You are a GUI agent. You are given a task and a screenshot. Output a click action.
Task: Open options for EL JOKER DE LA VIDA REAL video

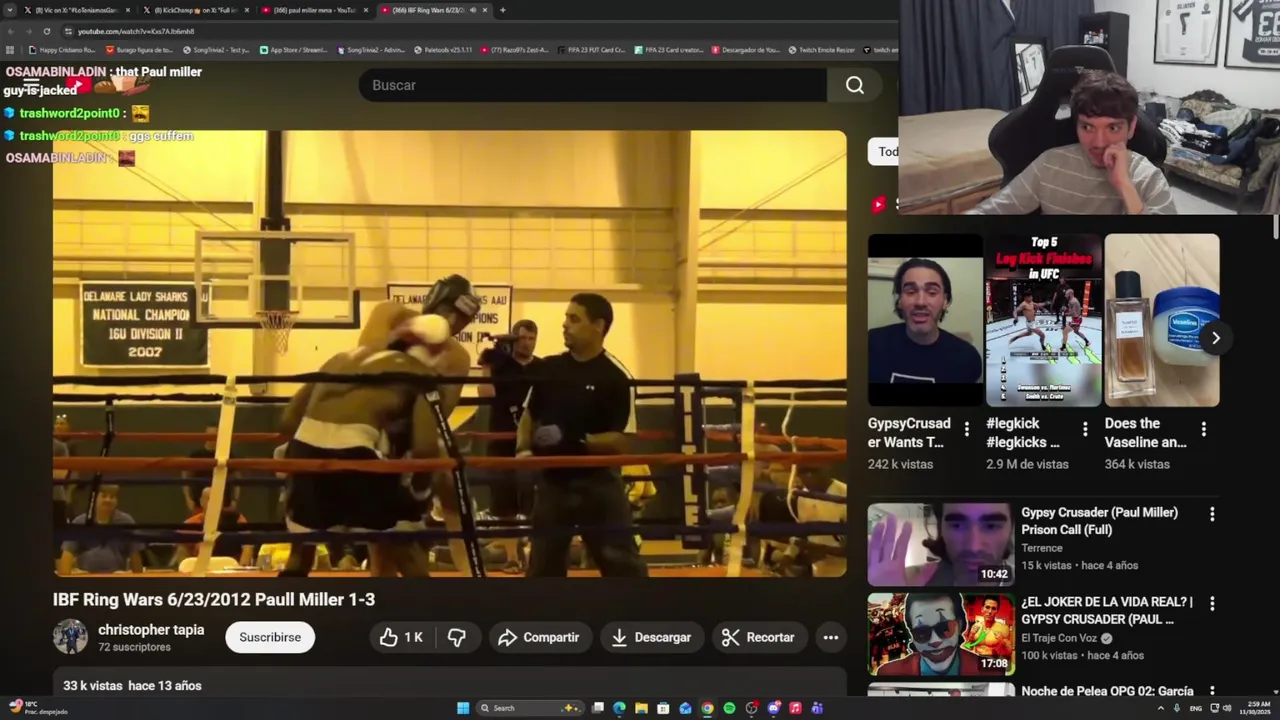(1212, 604)
